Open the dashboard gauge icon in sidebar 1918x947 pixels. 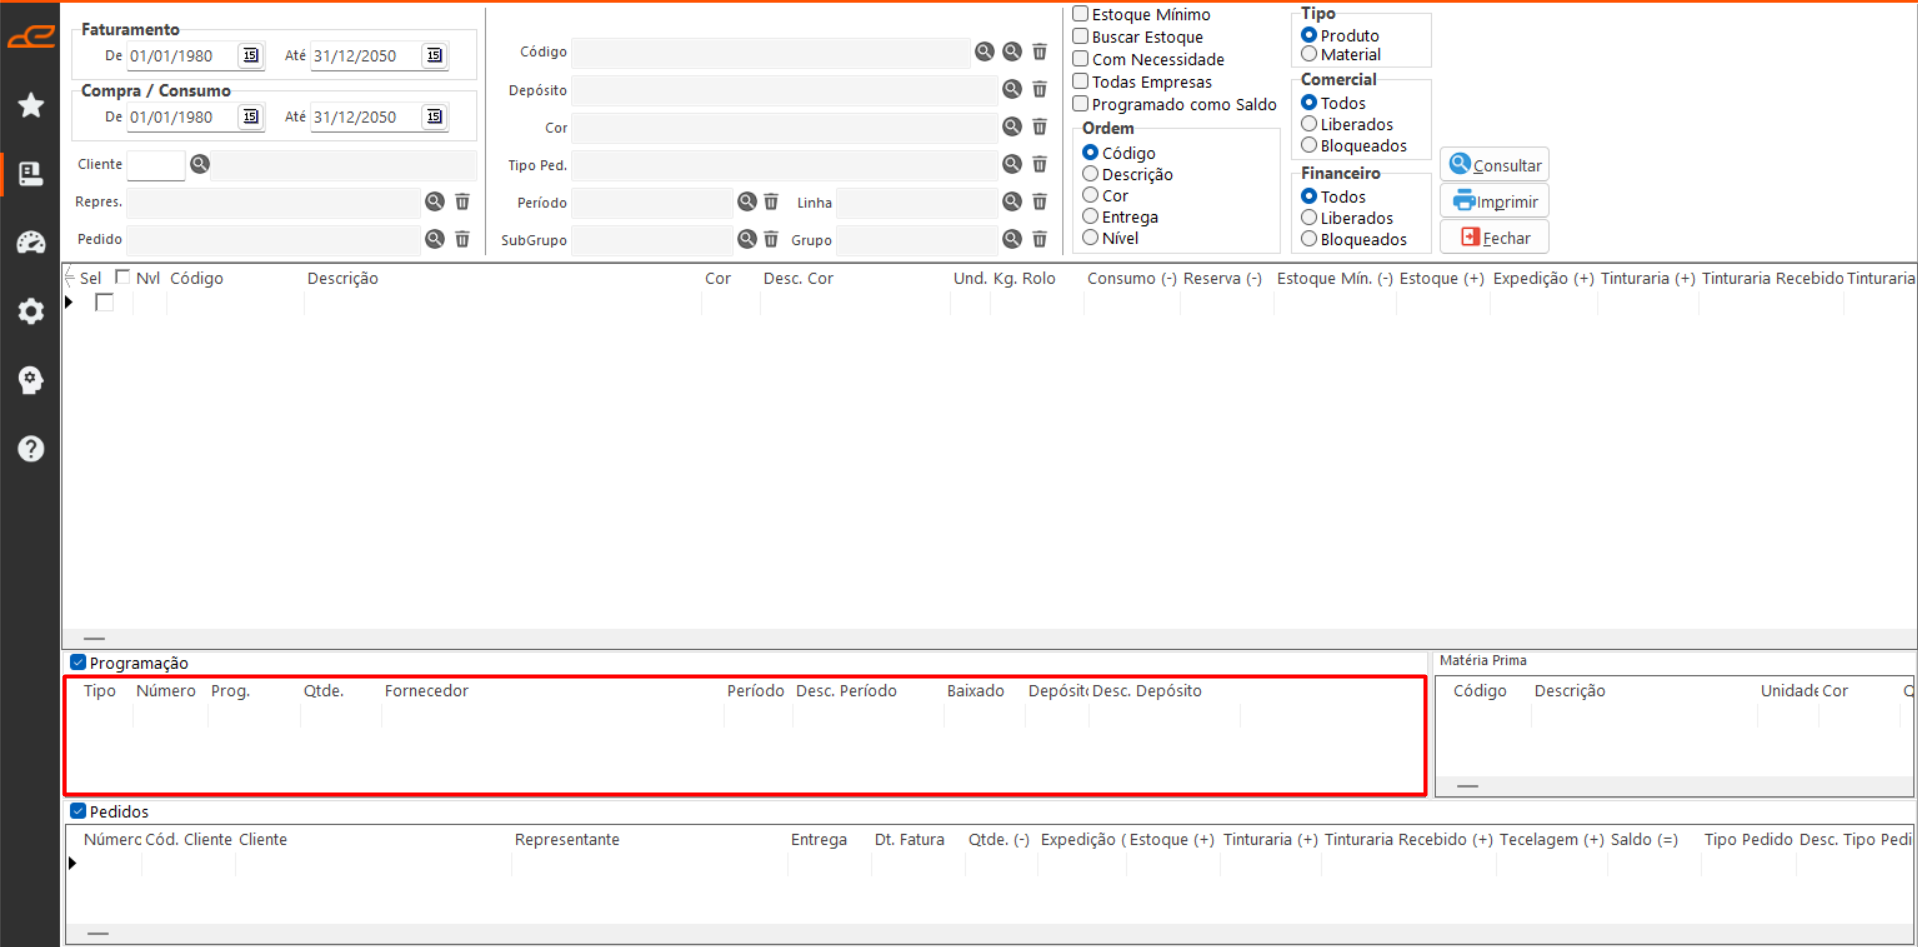click(x=31, y=242)
